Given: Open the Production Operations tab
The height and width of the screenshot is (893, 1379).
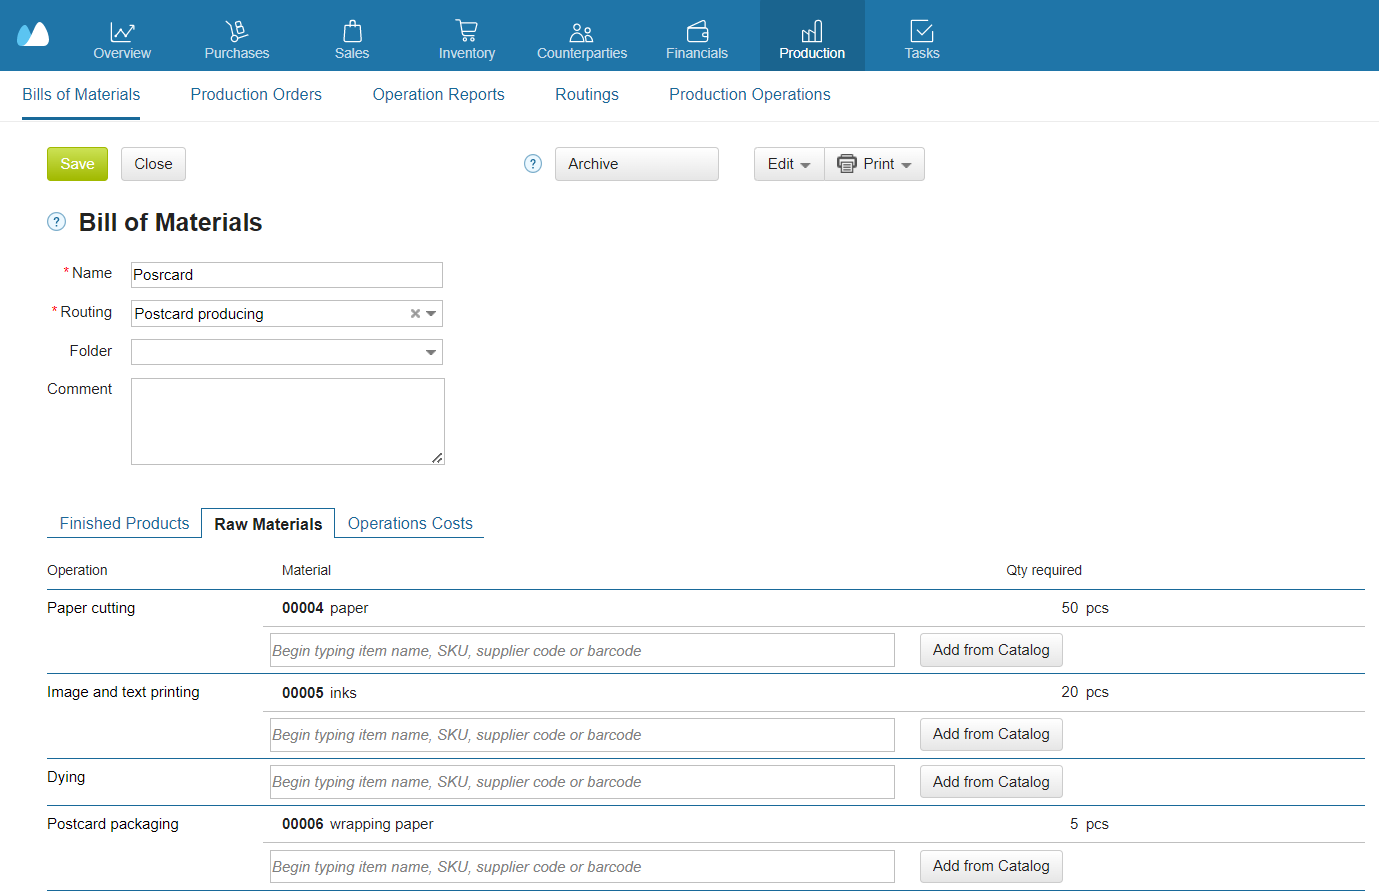Looking at the screenshot, I should 750,95.
